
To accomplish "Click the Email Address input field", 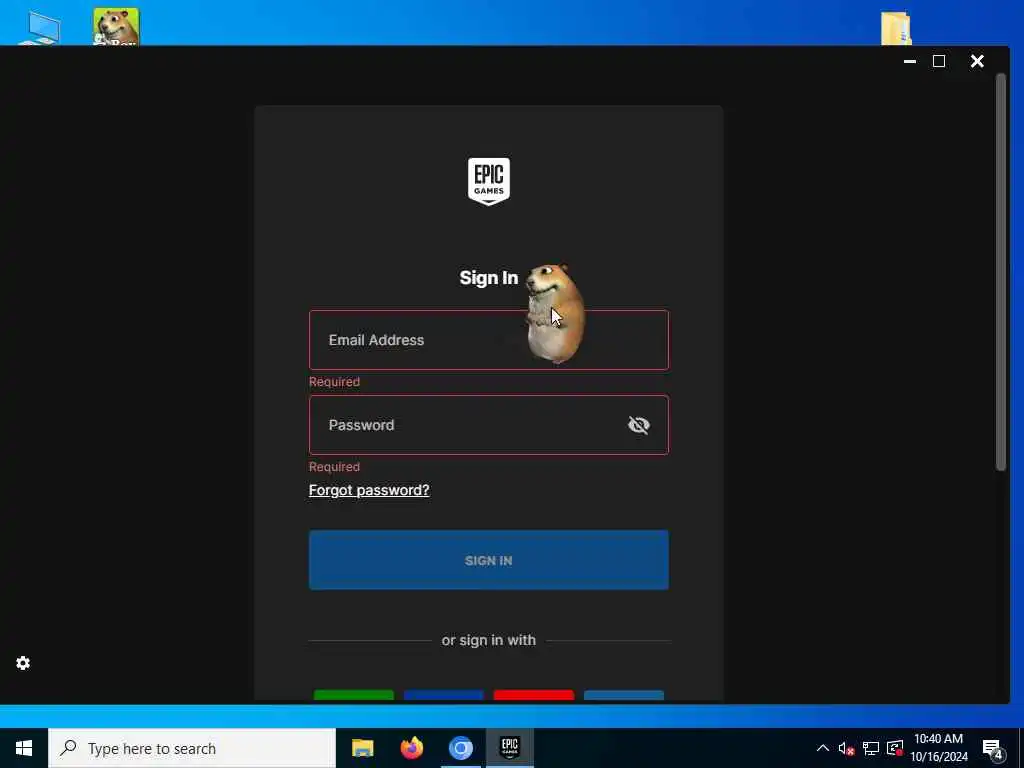I will click(488, 340).
